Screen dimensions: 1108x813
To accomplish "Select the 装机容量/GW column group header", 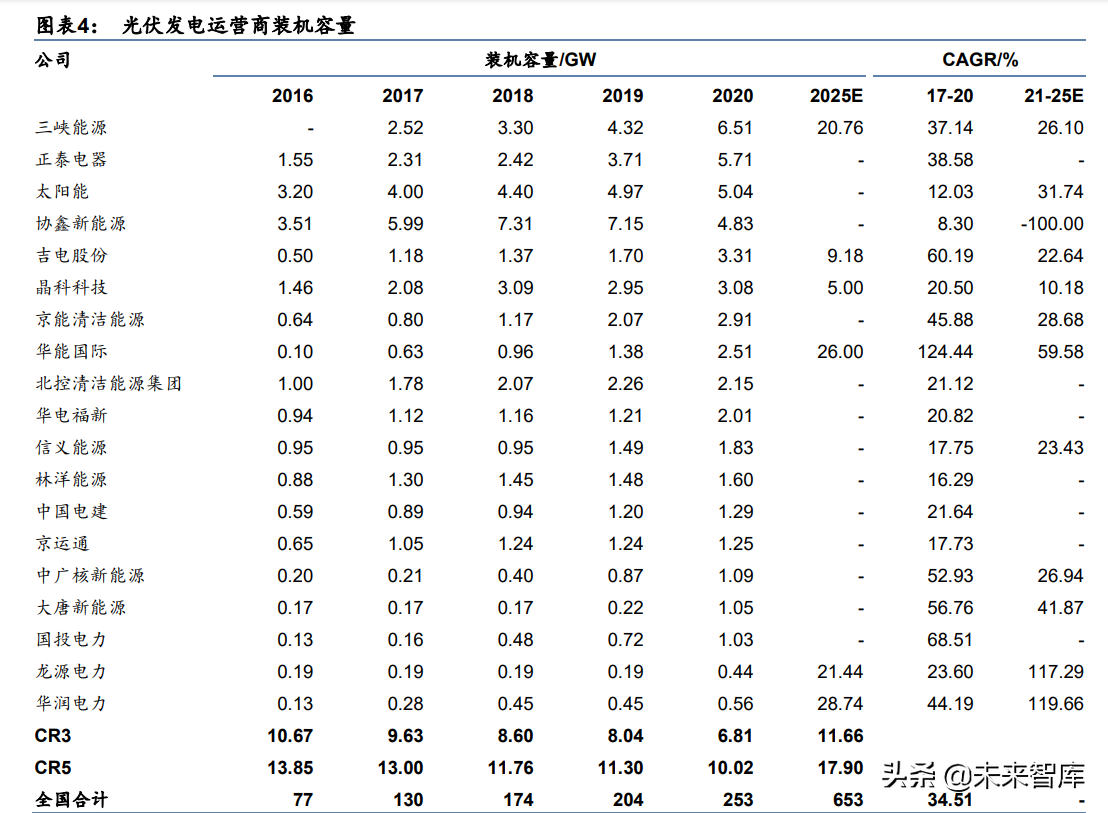I will 539,60.
